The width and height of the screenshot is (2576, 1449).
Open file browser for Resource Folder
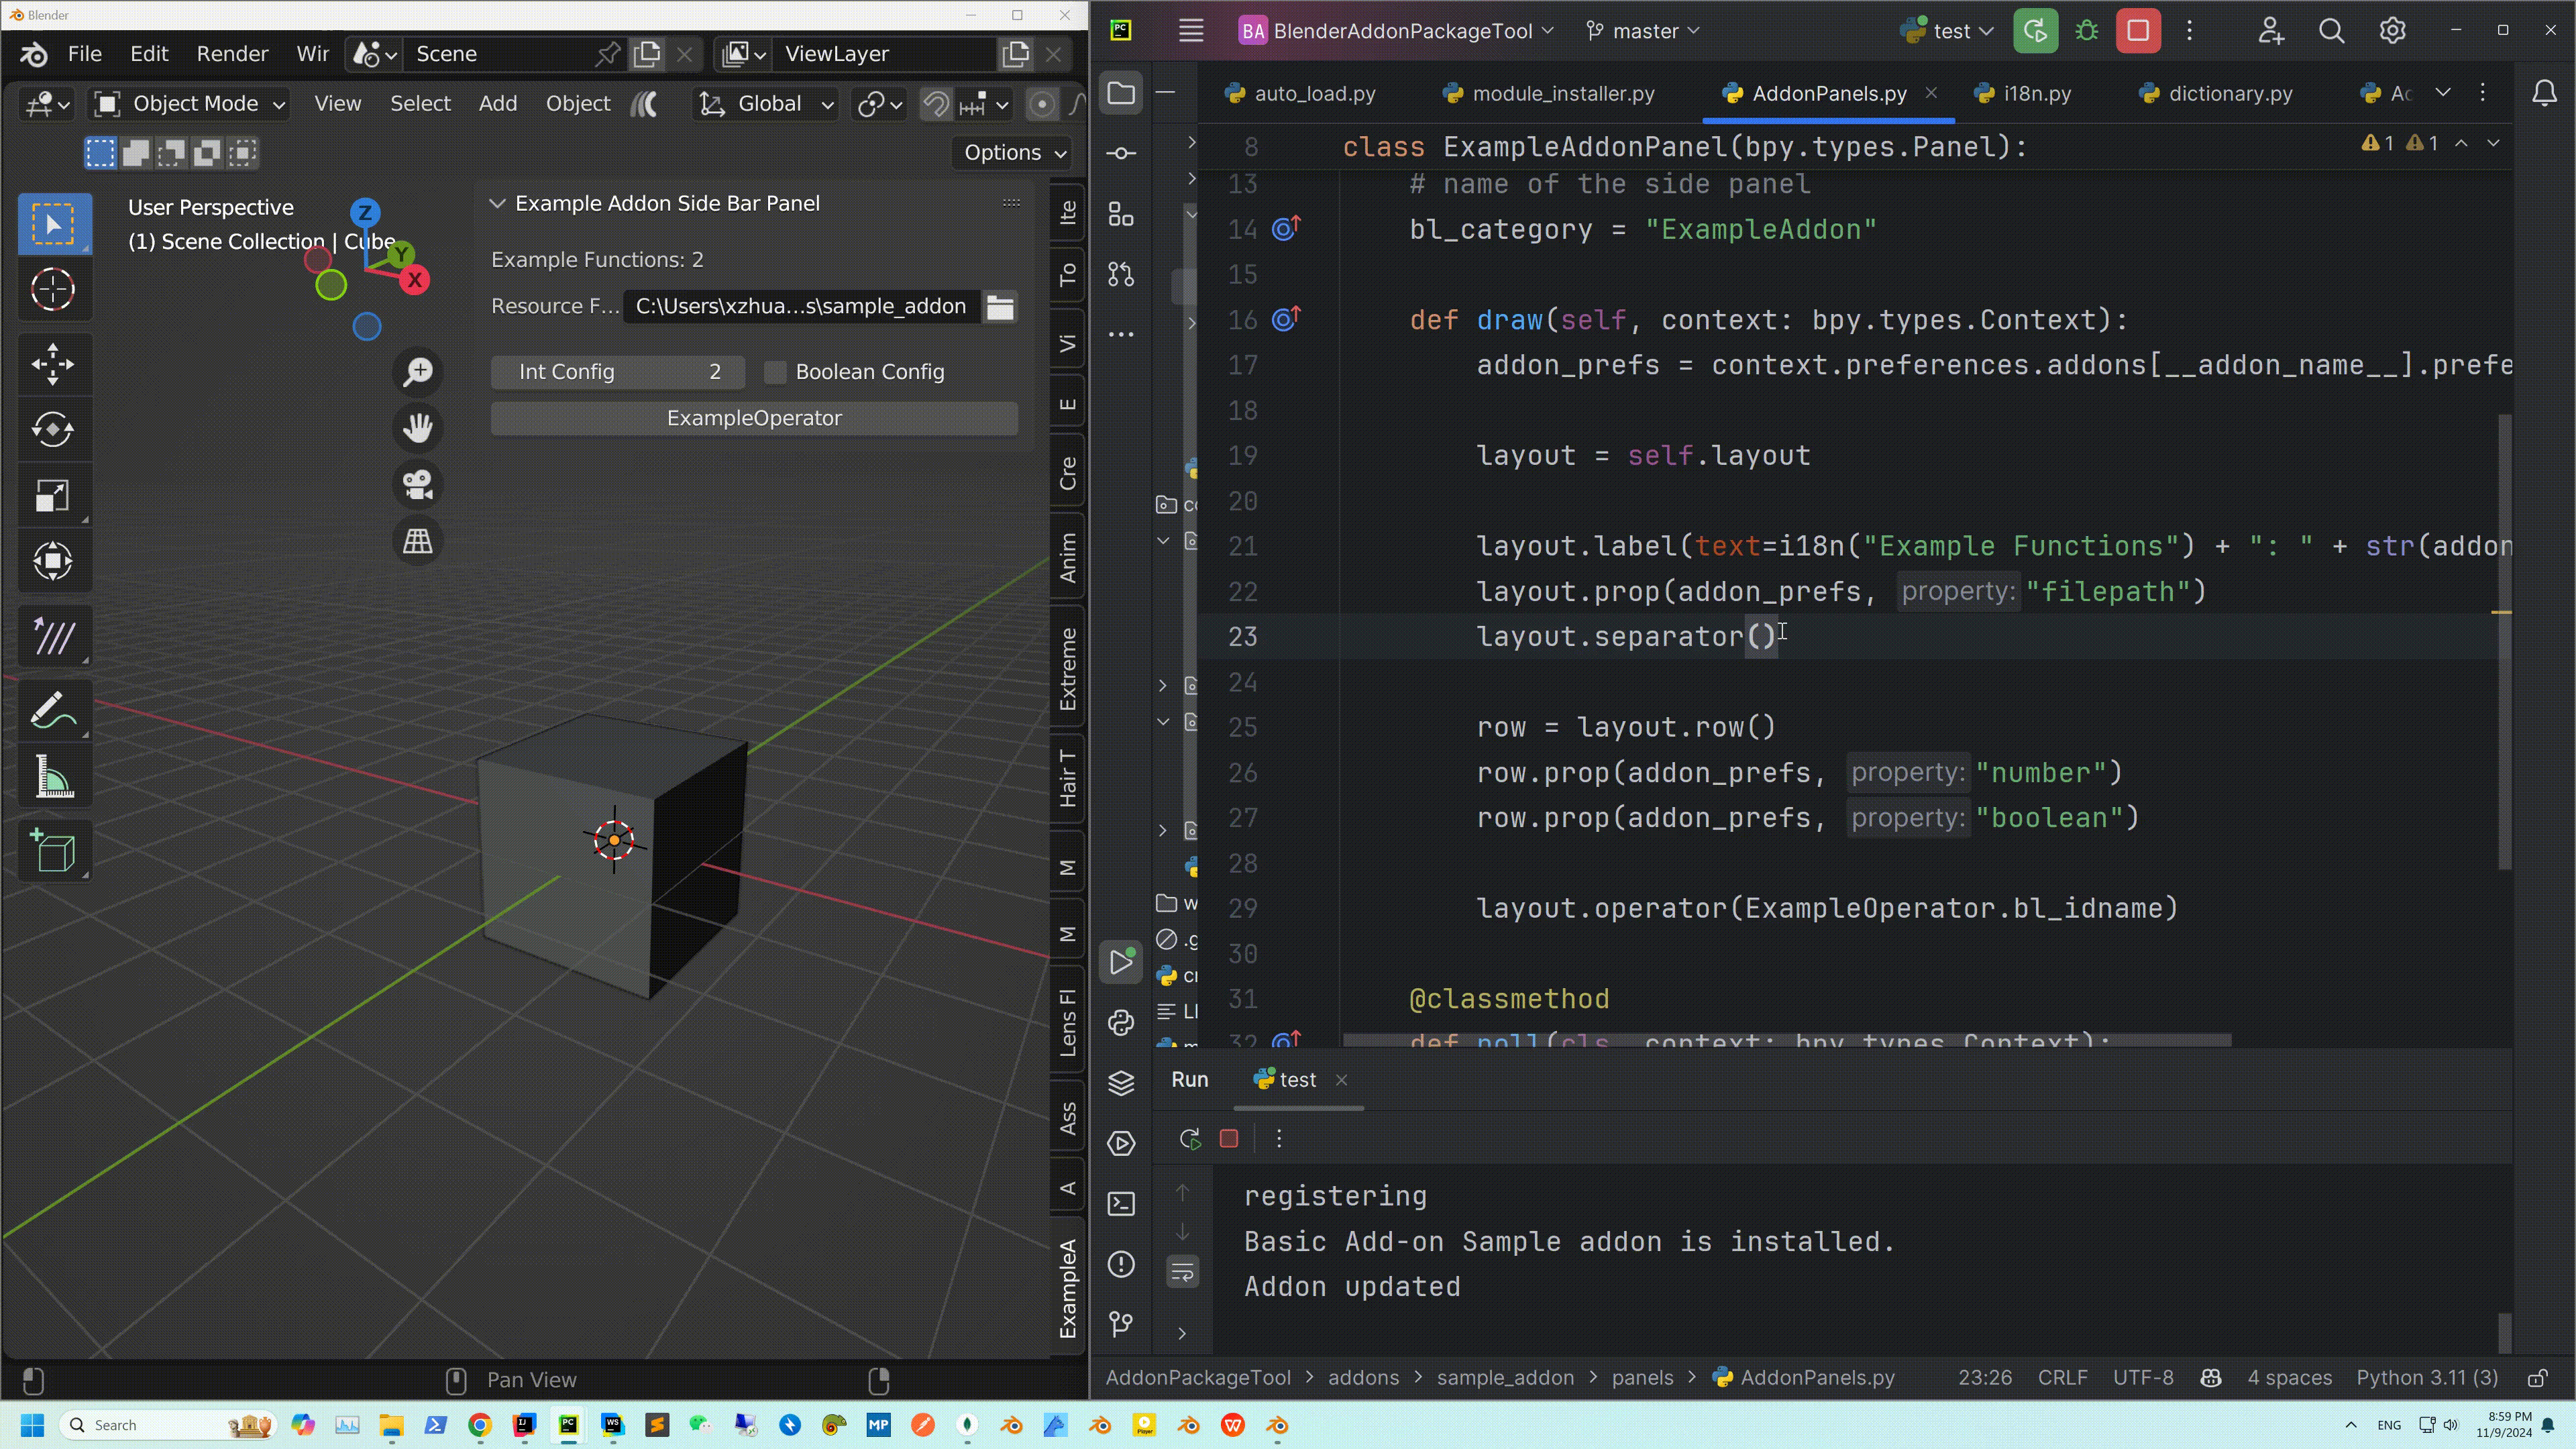tap(1000, 307)
